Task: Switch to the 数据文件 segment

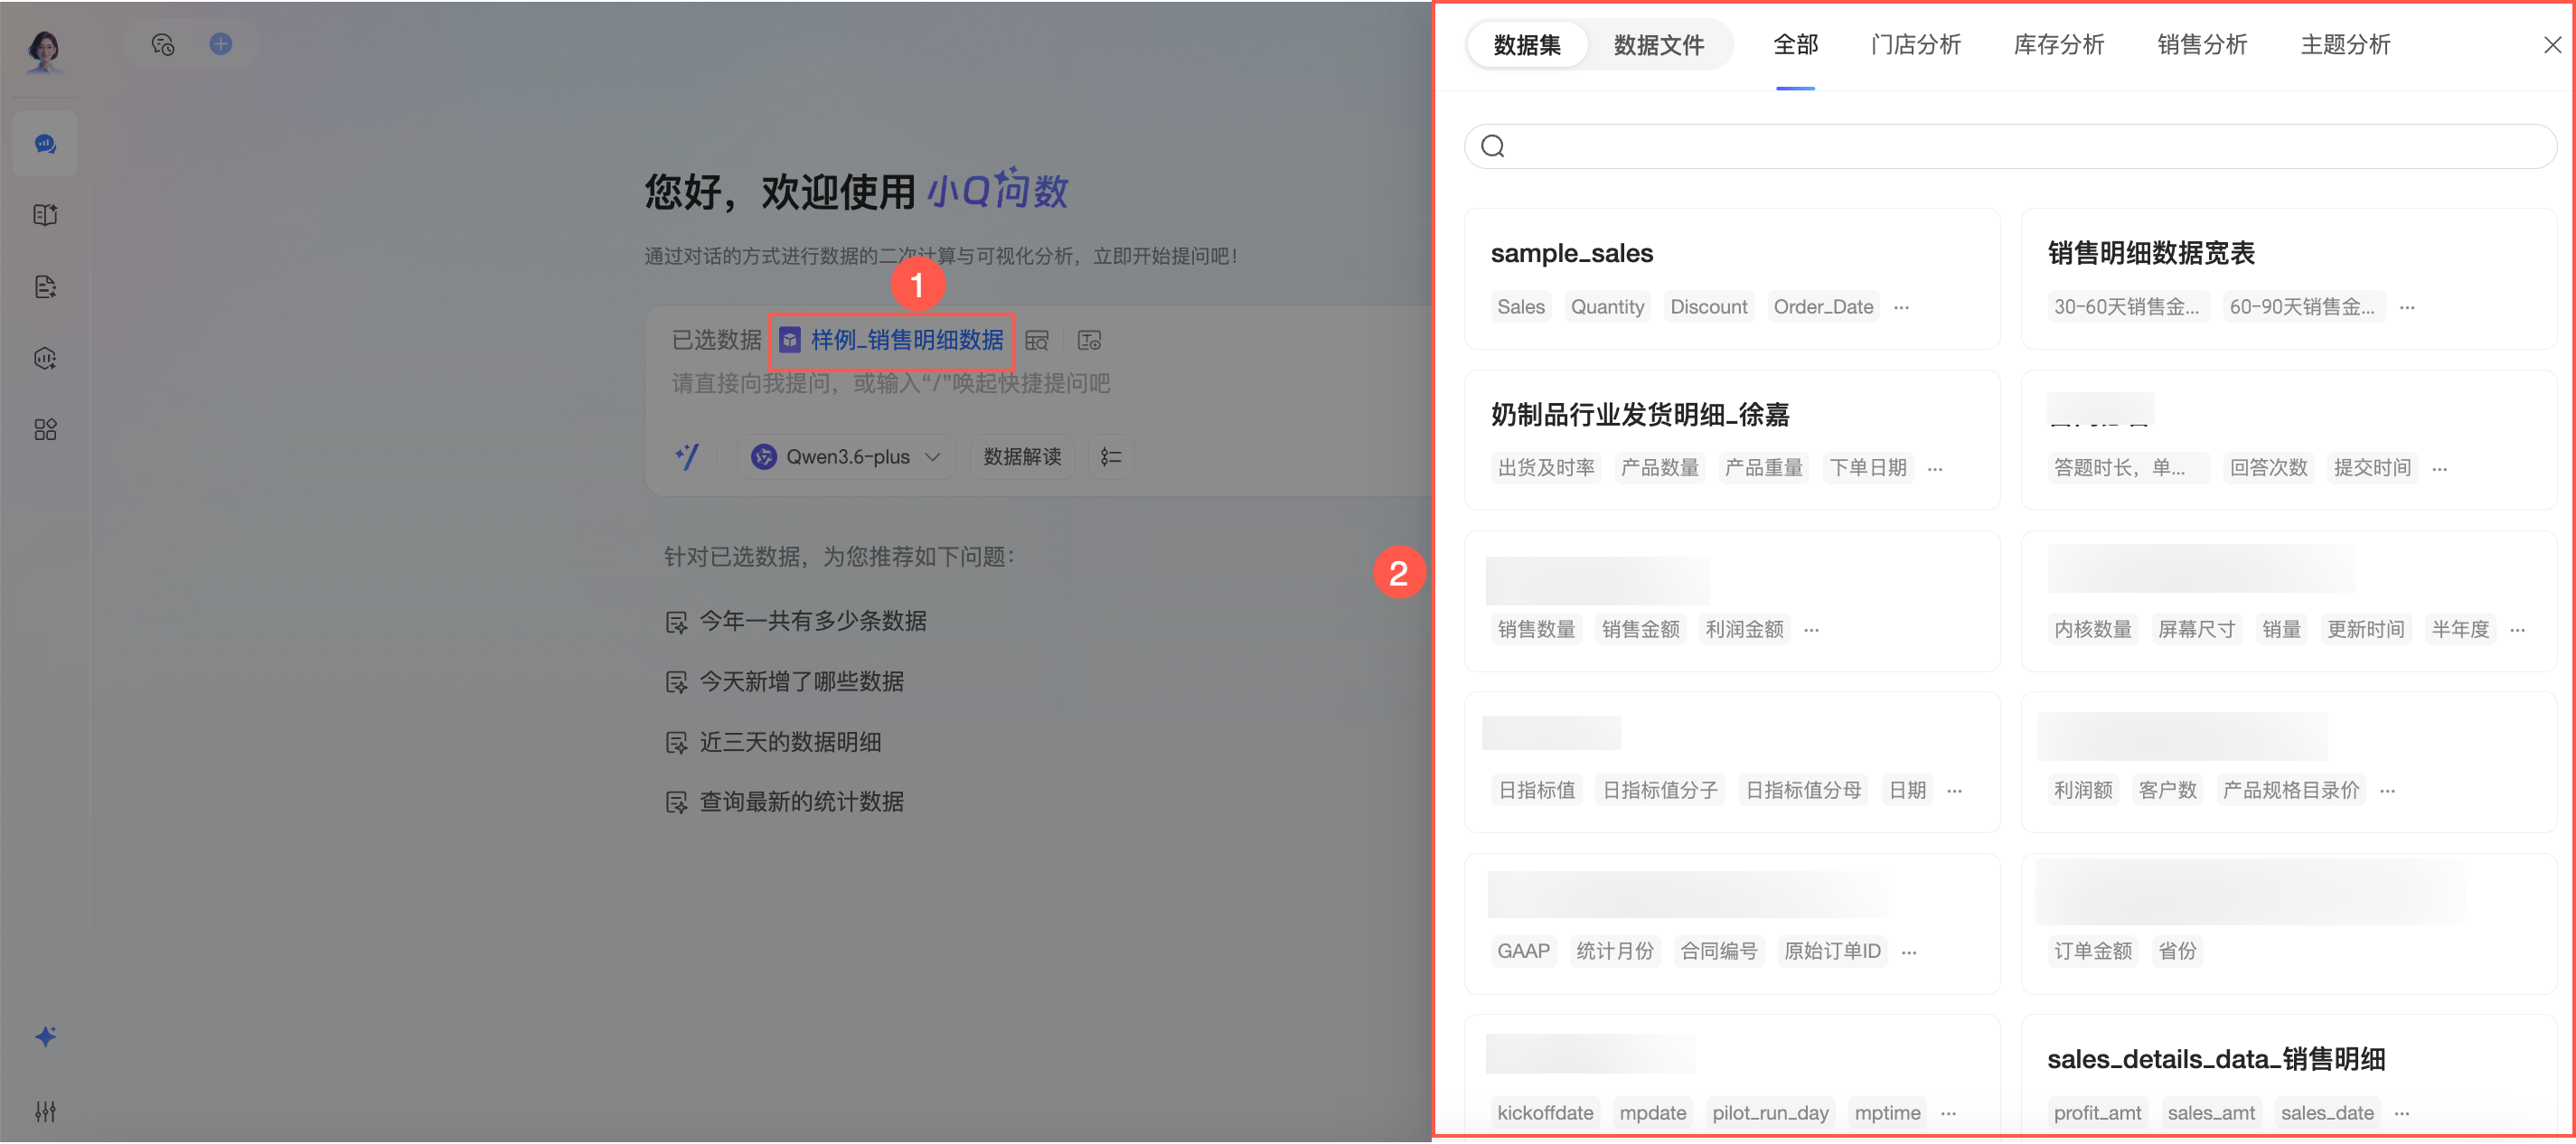Action: point(1659,45)
